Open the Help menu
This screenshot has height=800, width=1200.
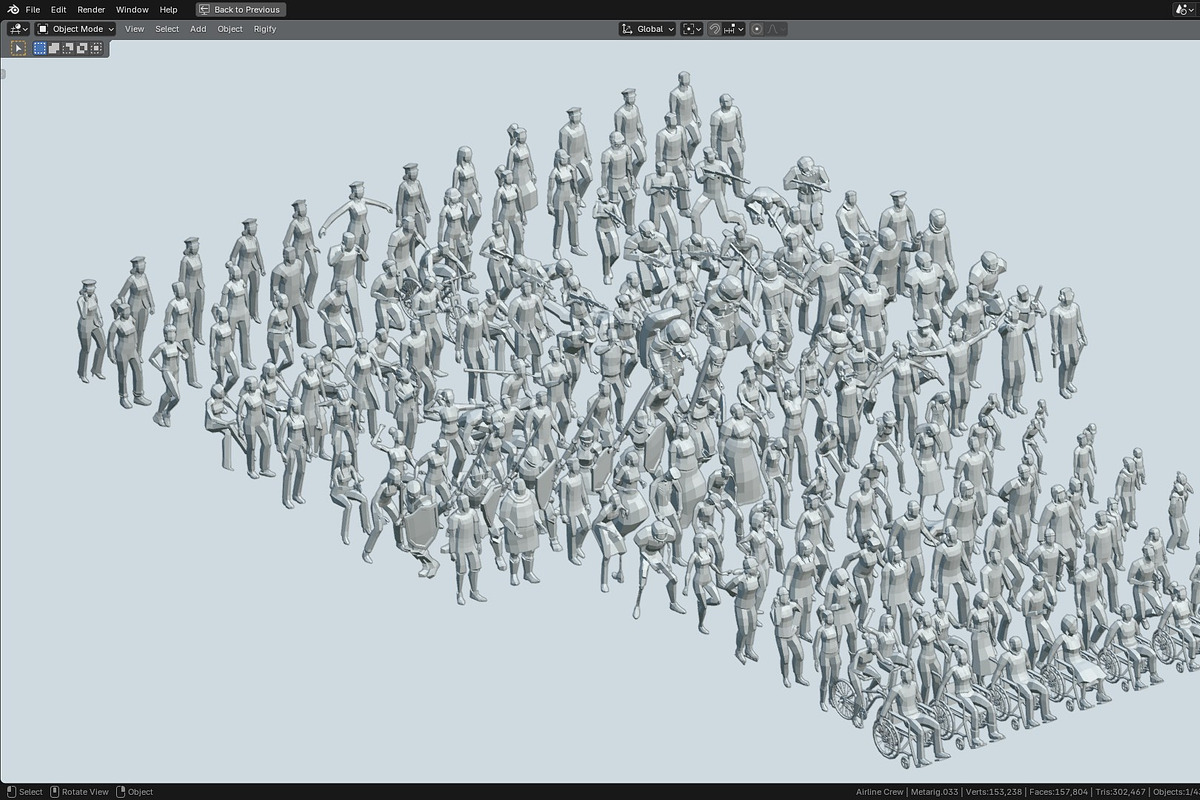click(x=168, y=9)
